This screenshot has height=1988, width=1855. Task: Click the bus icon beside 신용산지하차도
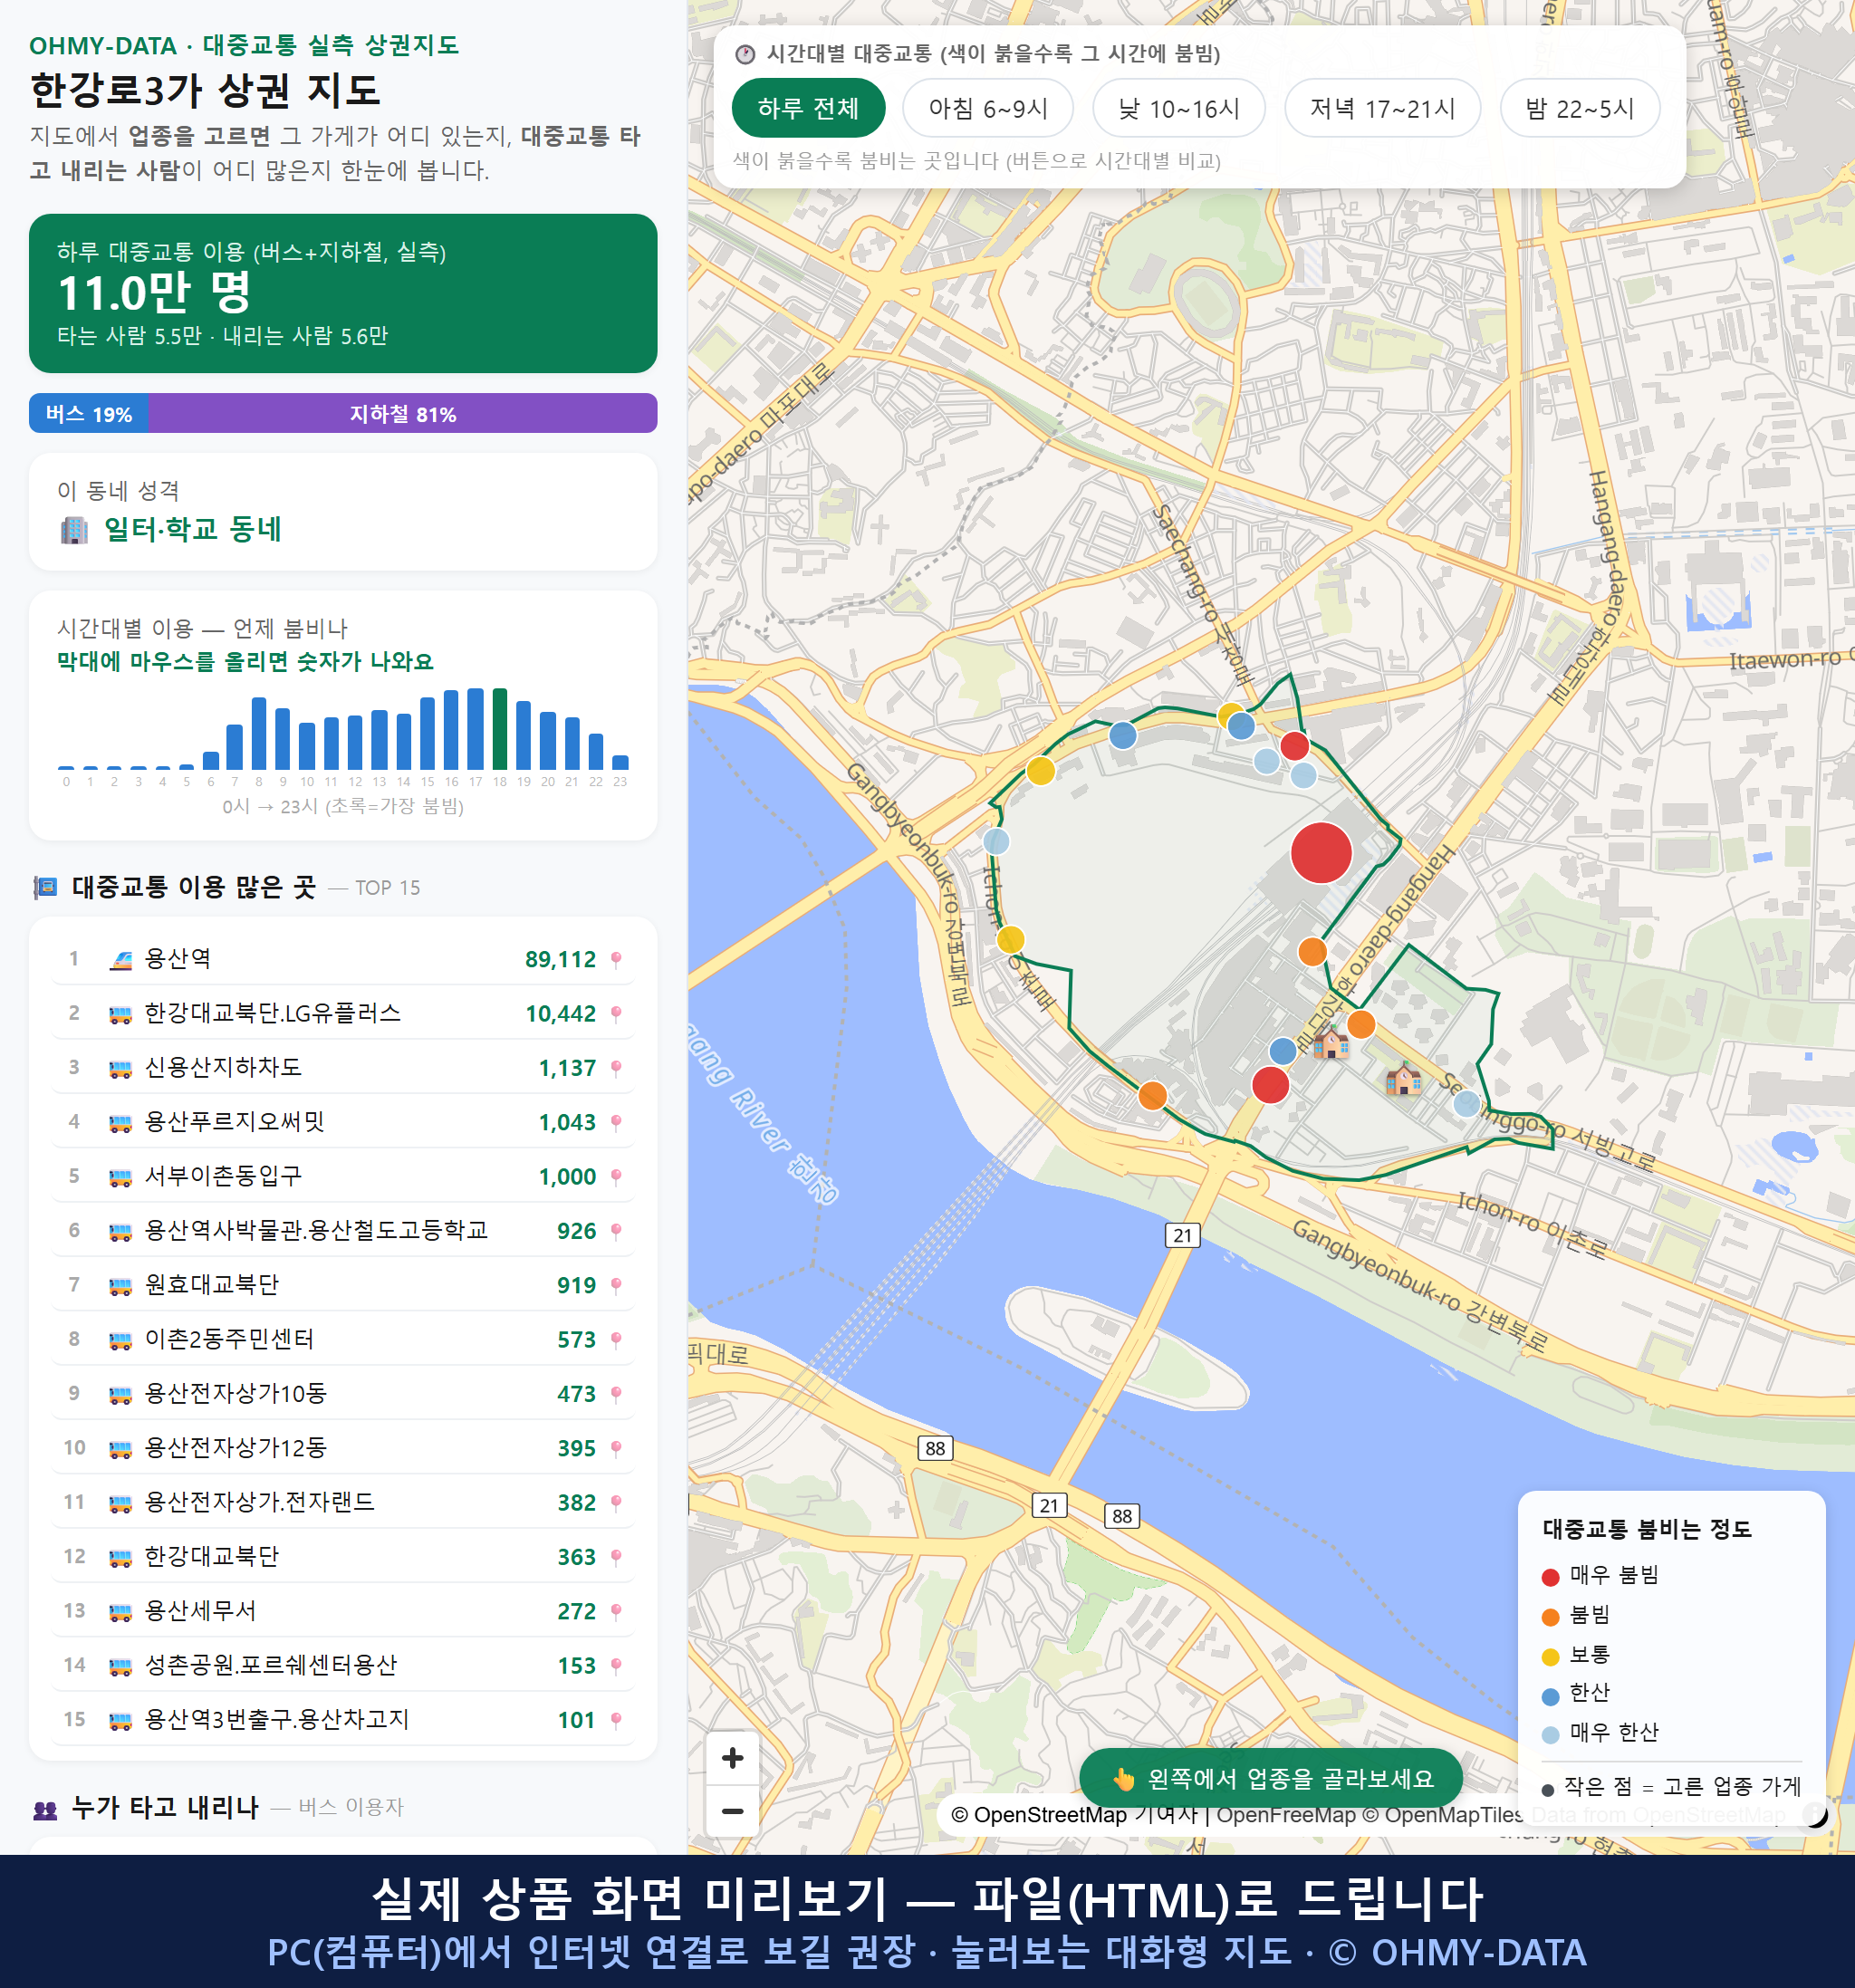point(120,1069)
